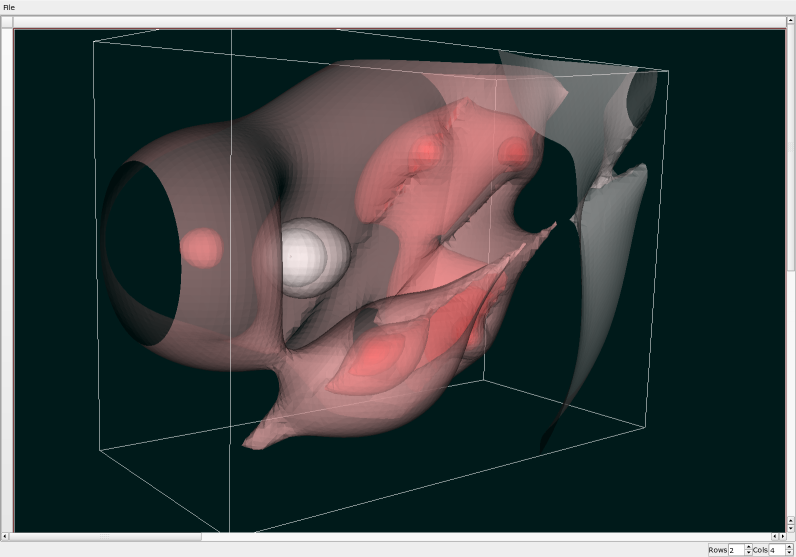The image size is (796, 557).
Task: Click the vertical scrollbar thumb
Action: [790, 147]
